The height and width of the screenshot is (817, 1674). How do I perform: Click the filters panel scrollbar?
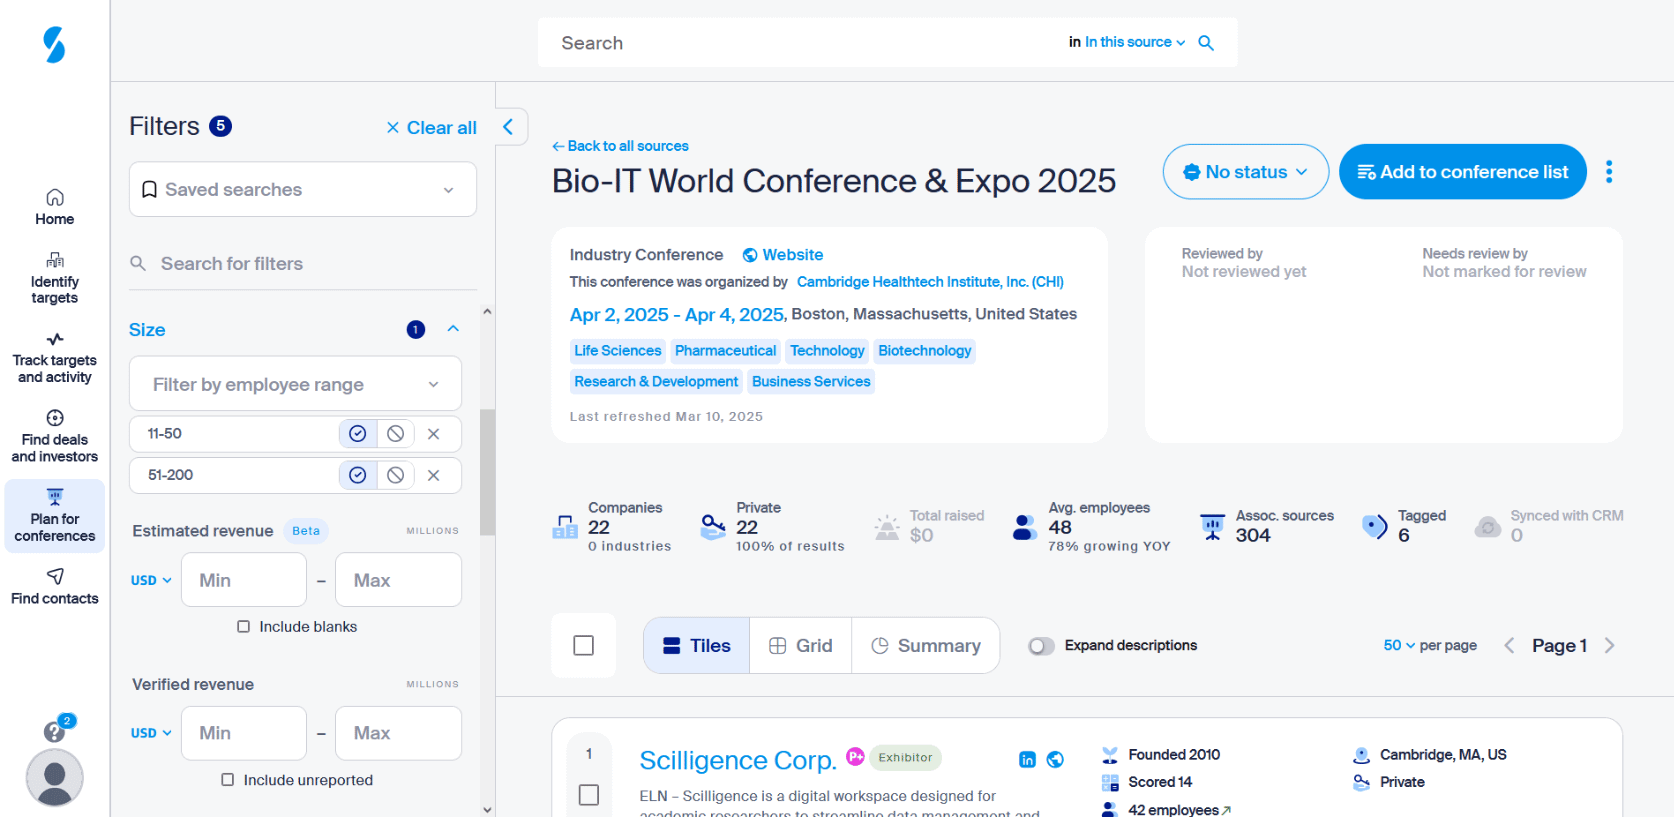coord(487,472)
